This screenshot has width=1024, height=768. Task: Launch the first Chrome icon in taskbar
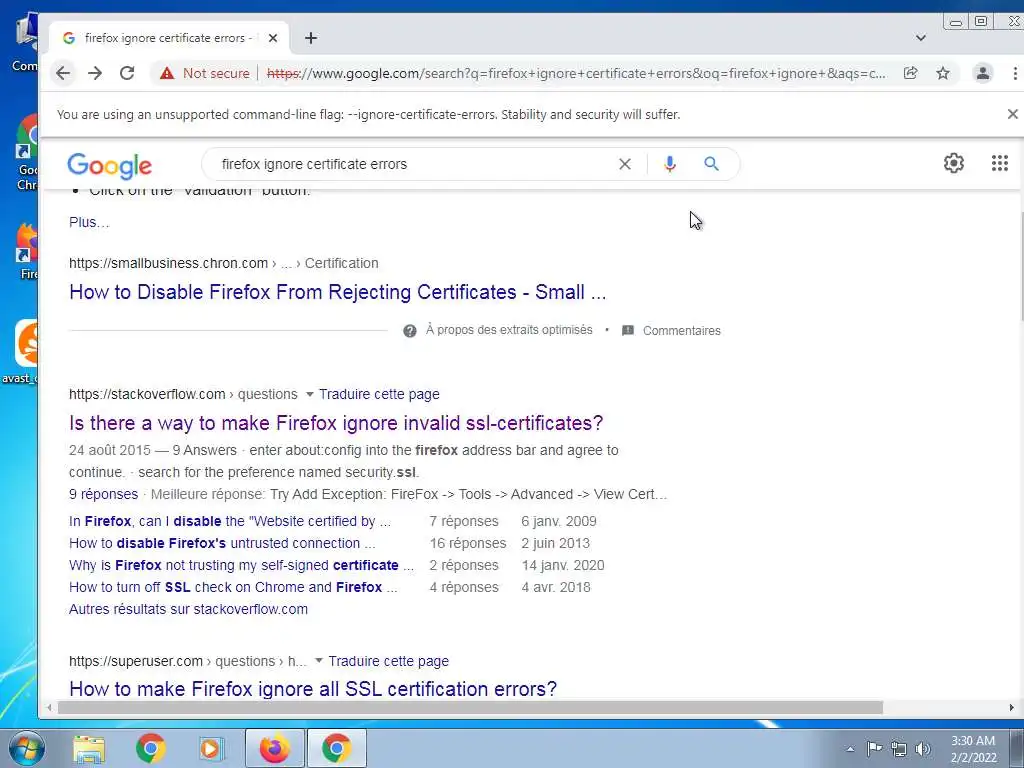tap(150, 748)
